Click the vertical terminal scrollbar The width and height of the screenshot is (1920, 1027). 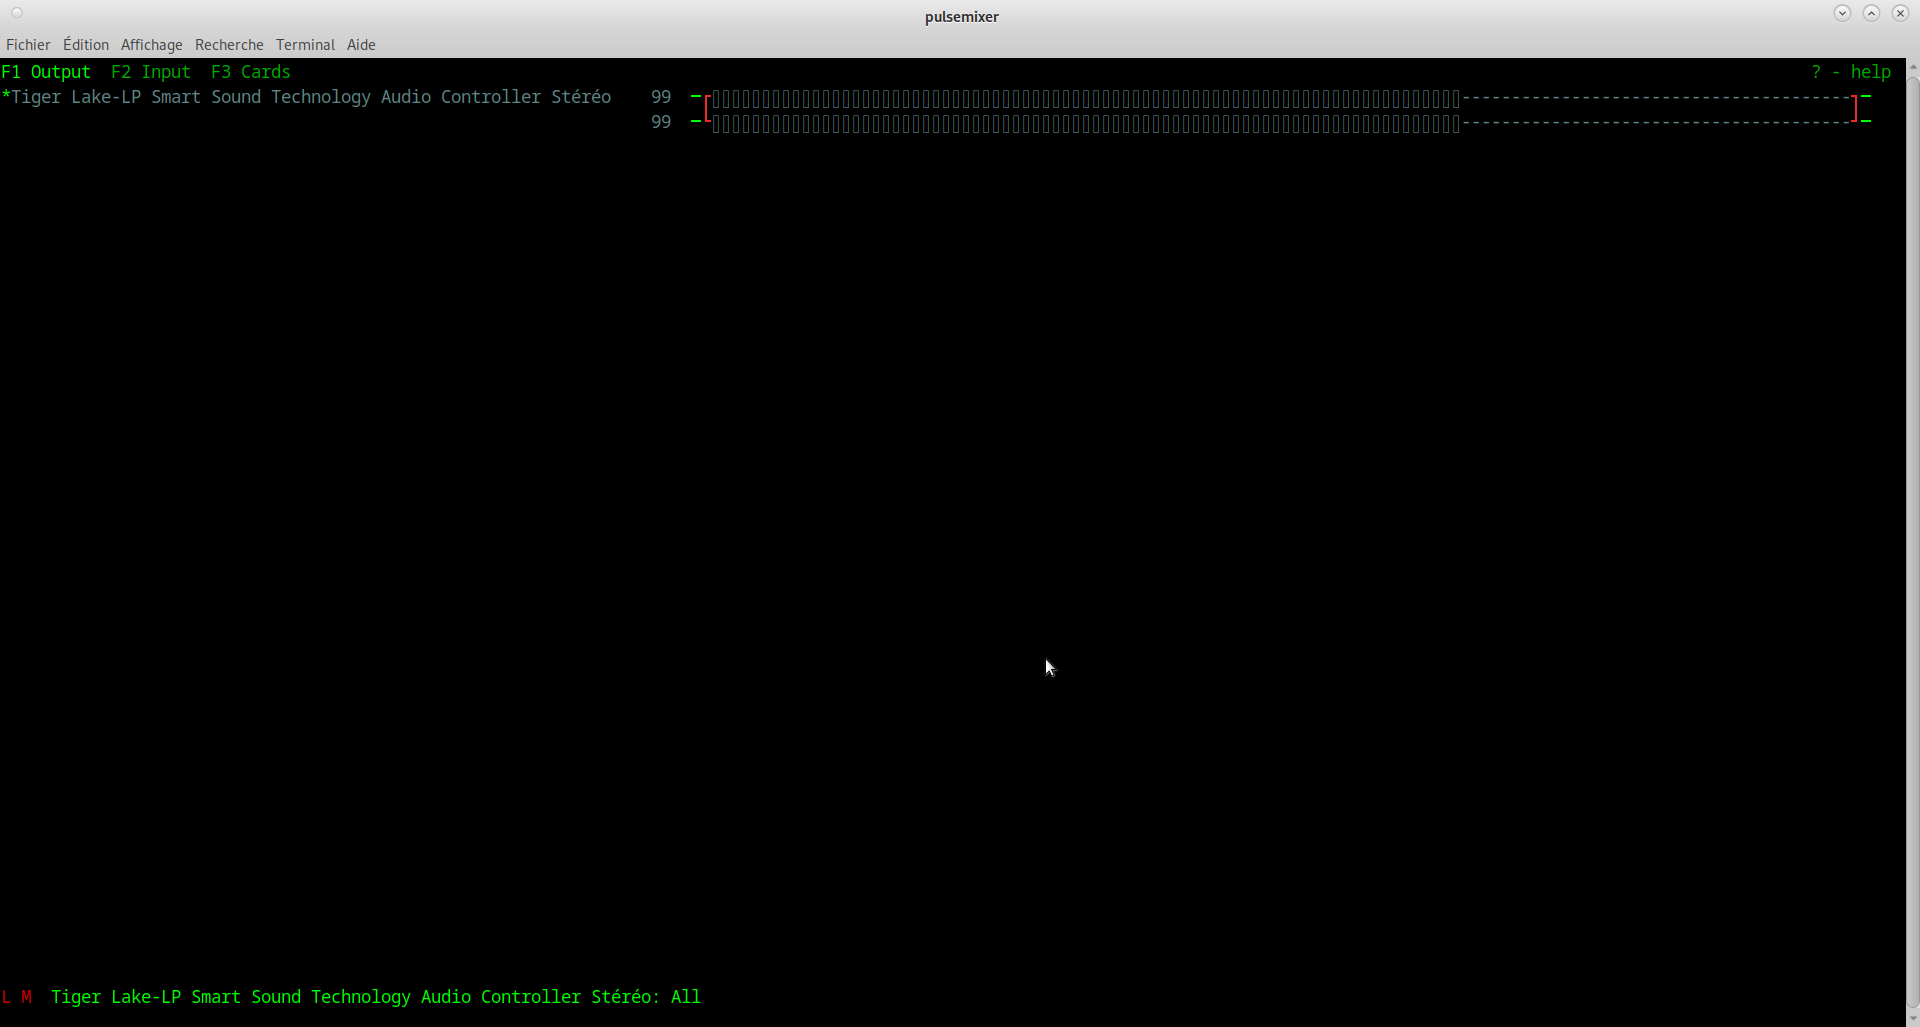tap(1912, 540)
